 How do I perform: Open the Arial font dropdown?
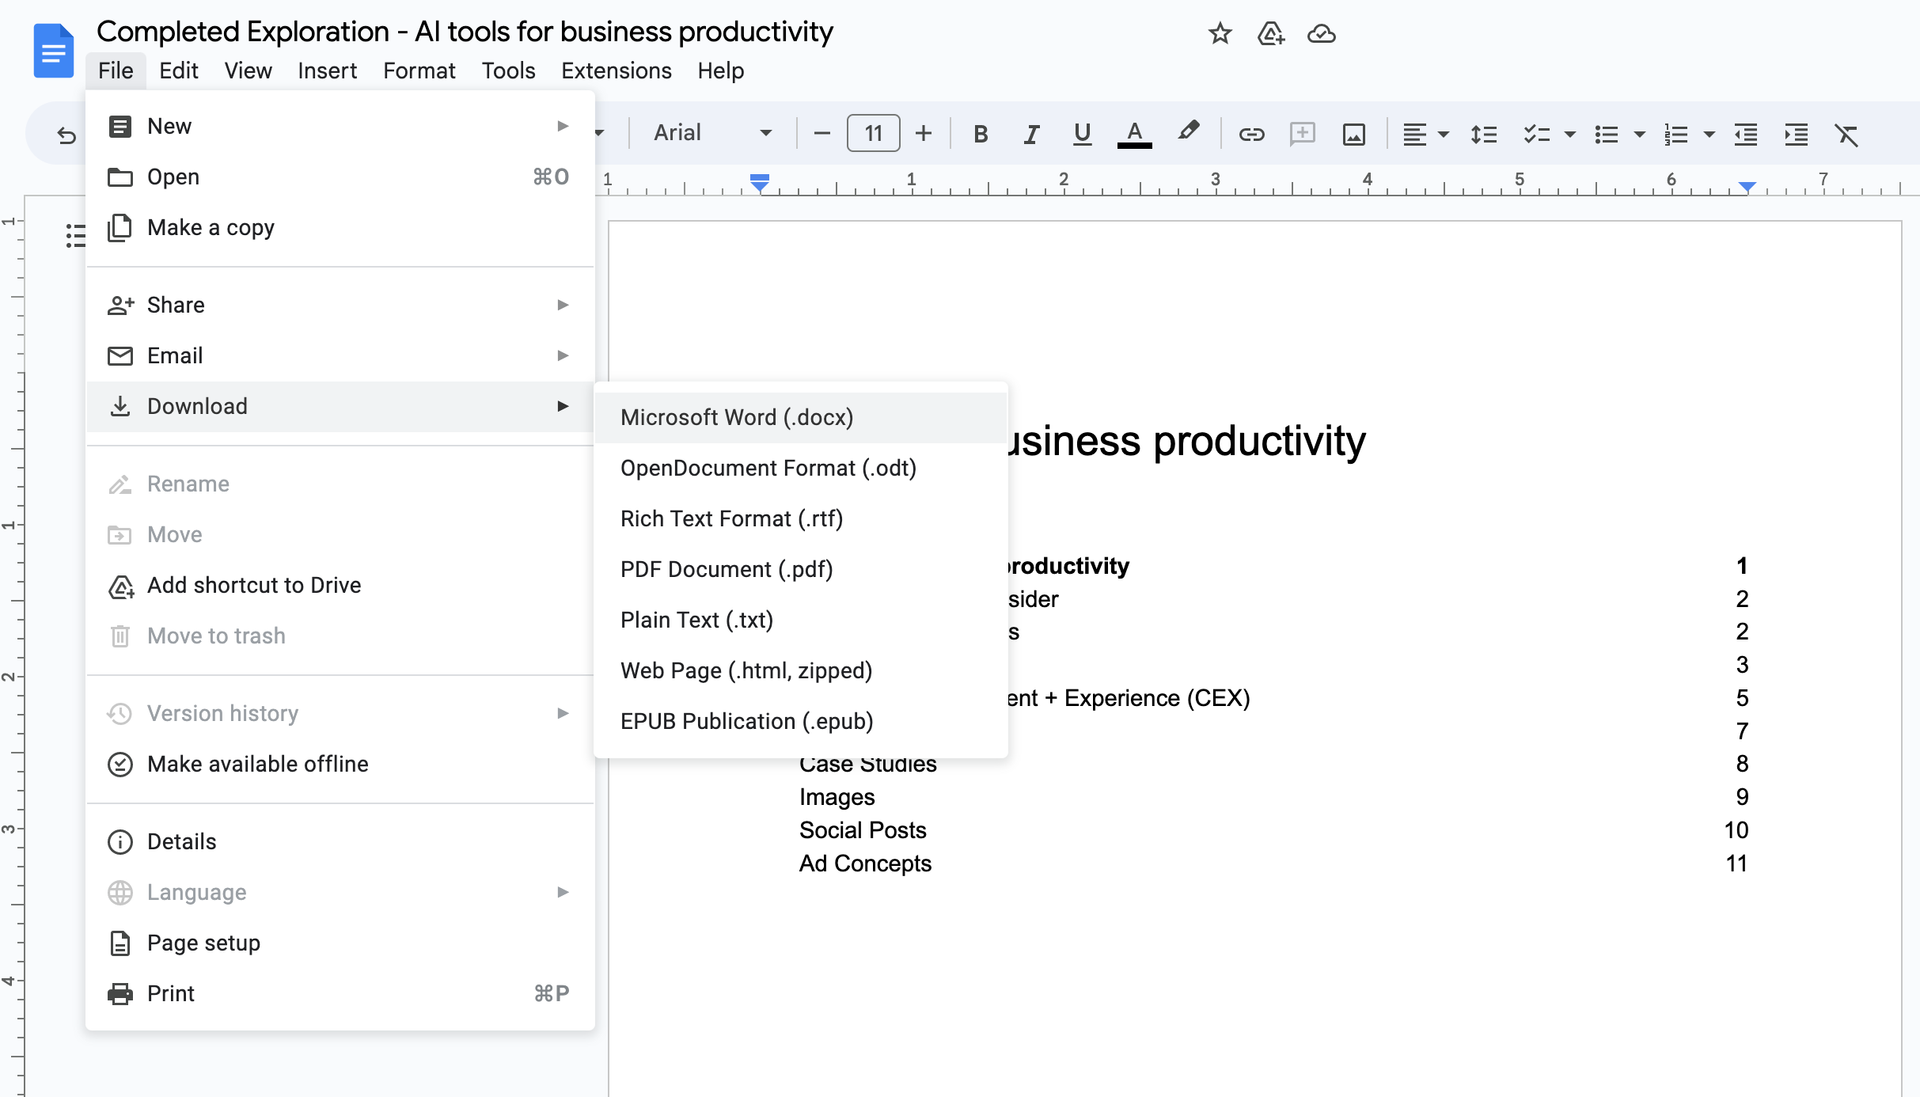(x=712, y=133)
